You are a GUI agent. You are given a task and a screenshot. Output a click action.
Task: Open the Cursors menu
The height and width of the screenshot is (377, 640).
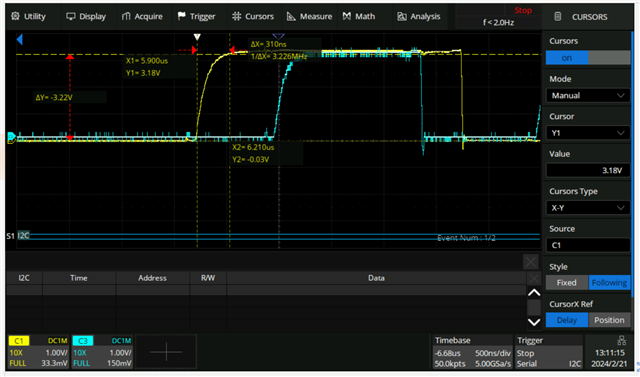click(x=253, y=16)
